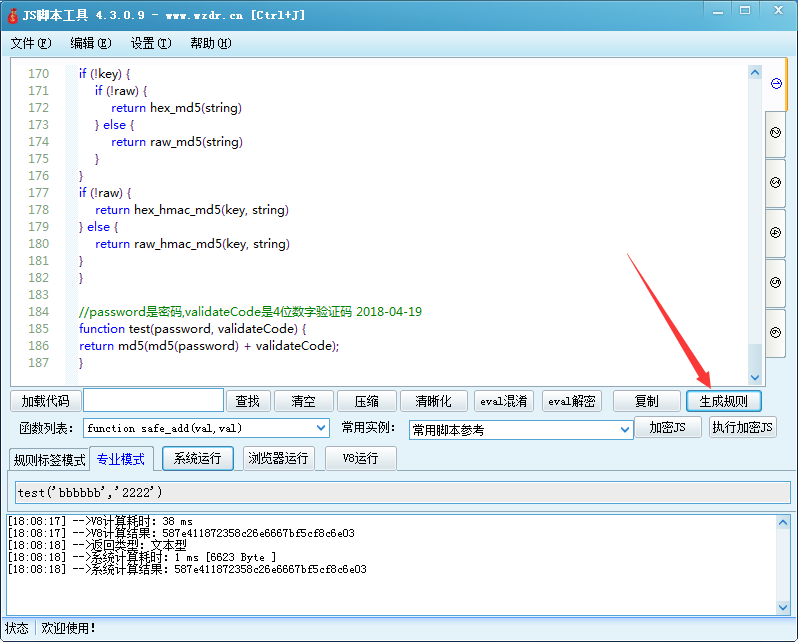This screenshot has width=798, height=642.
Task: Select the circled 6 side tab
Action: point(776,332)
